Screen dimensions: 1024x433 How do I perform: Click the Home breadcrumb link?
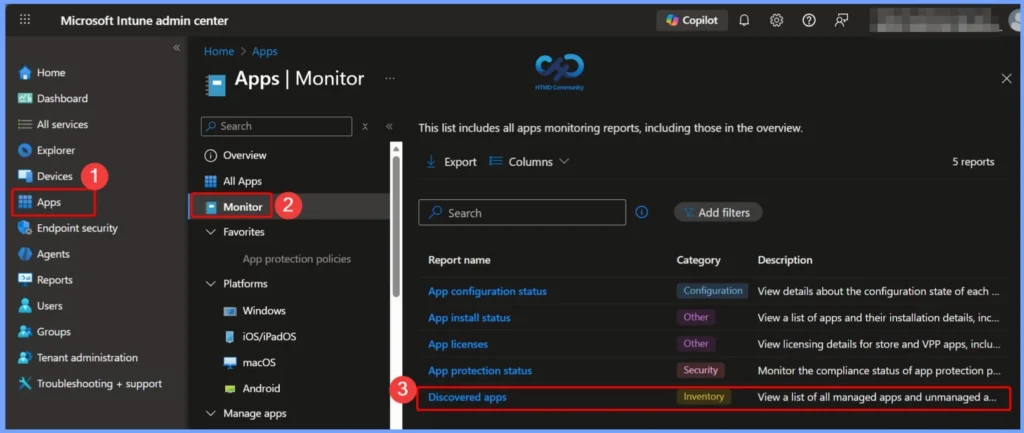click(219, 52)
